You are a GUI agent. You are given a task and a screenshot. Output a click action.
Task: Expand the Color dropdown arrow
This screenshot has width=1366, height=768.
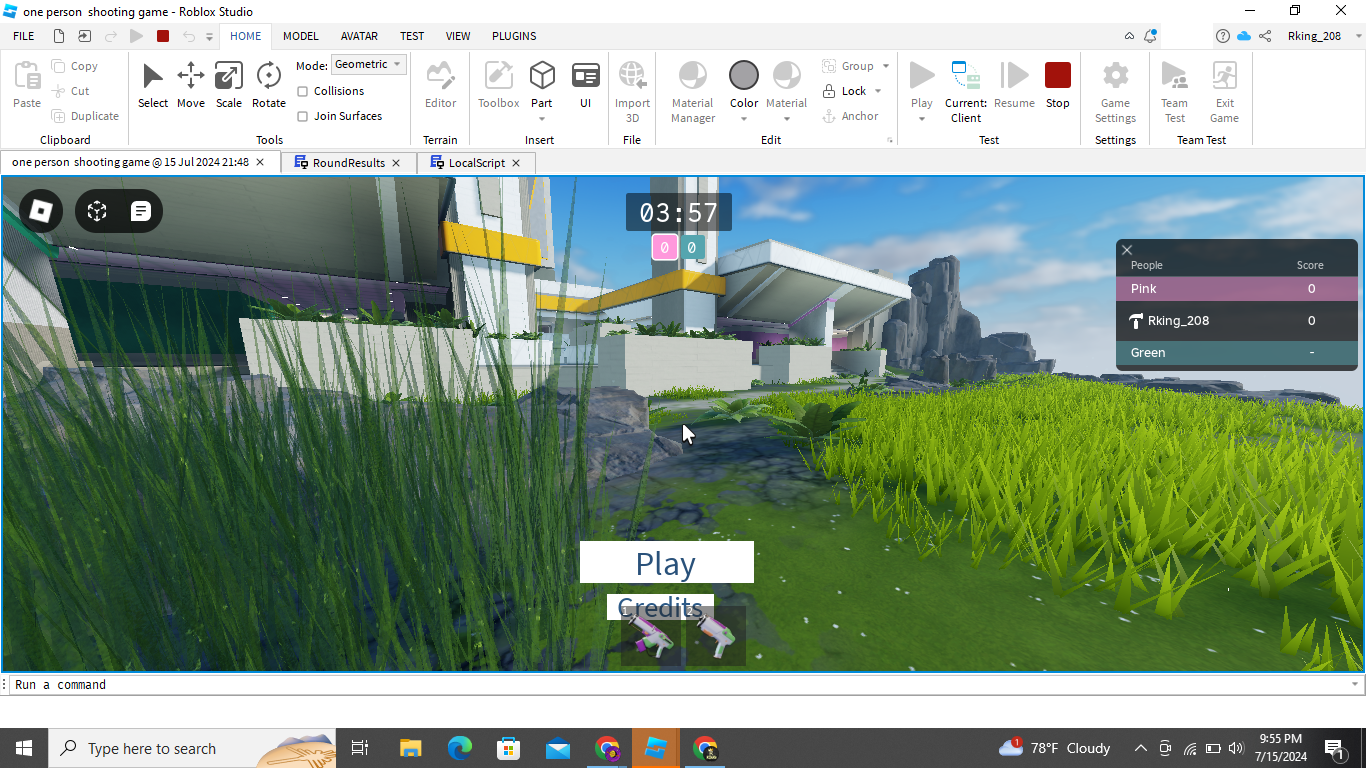[x=744, y=119]
